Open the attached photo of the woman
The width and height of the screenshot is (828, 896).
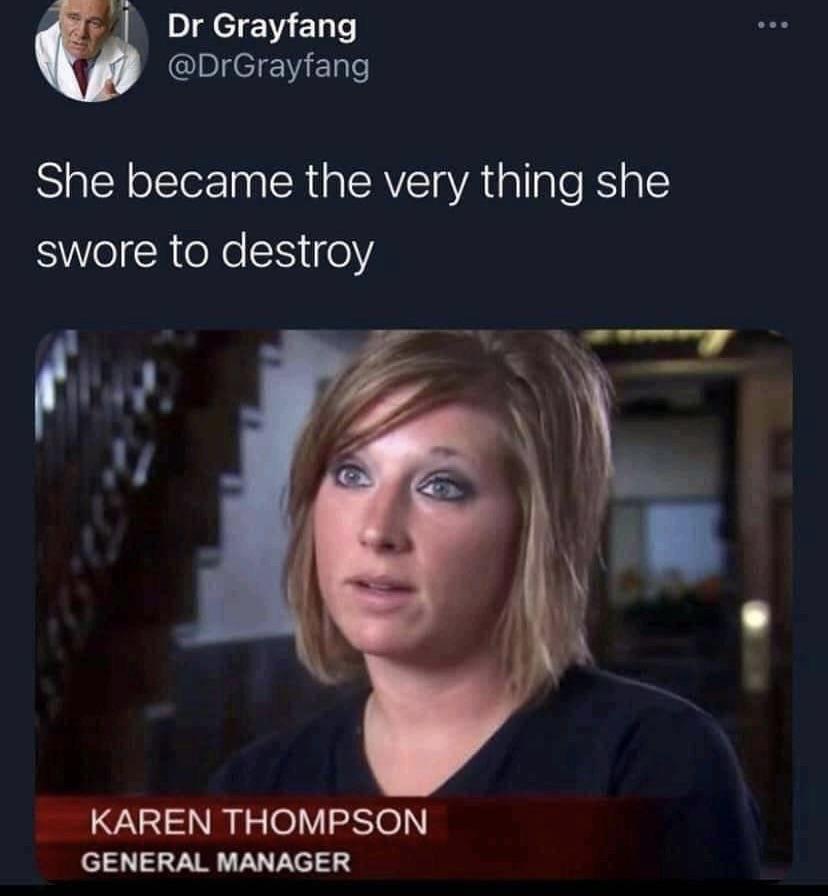[414, 606]
